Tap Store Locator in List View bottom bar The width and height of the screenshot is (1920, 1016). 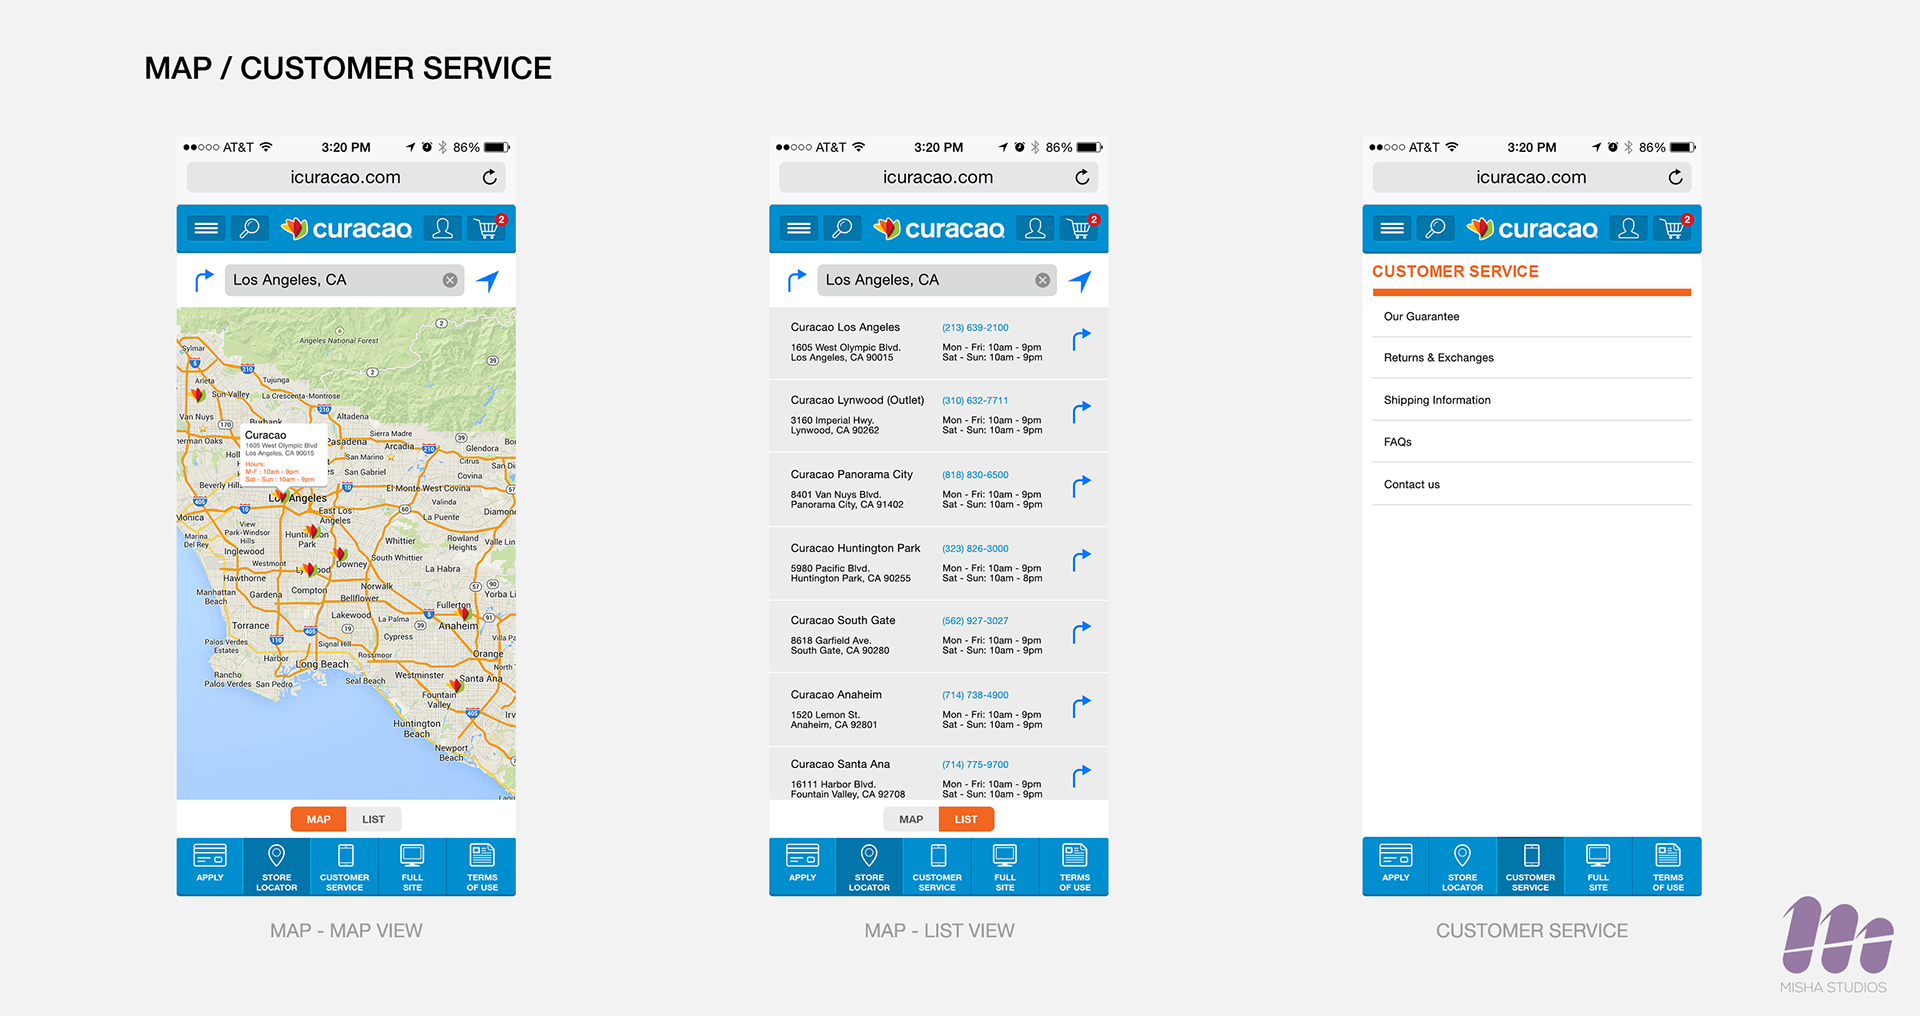(869, 865)
